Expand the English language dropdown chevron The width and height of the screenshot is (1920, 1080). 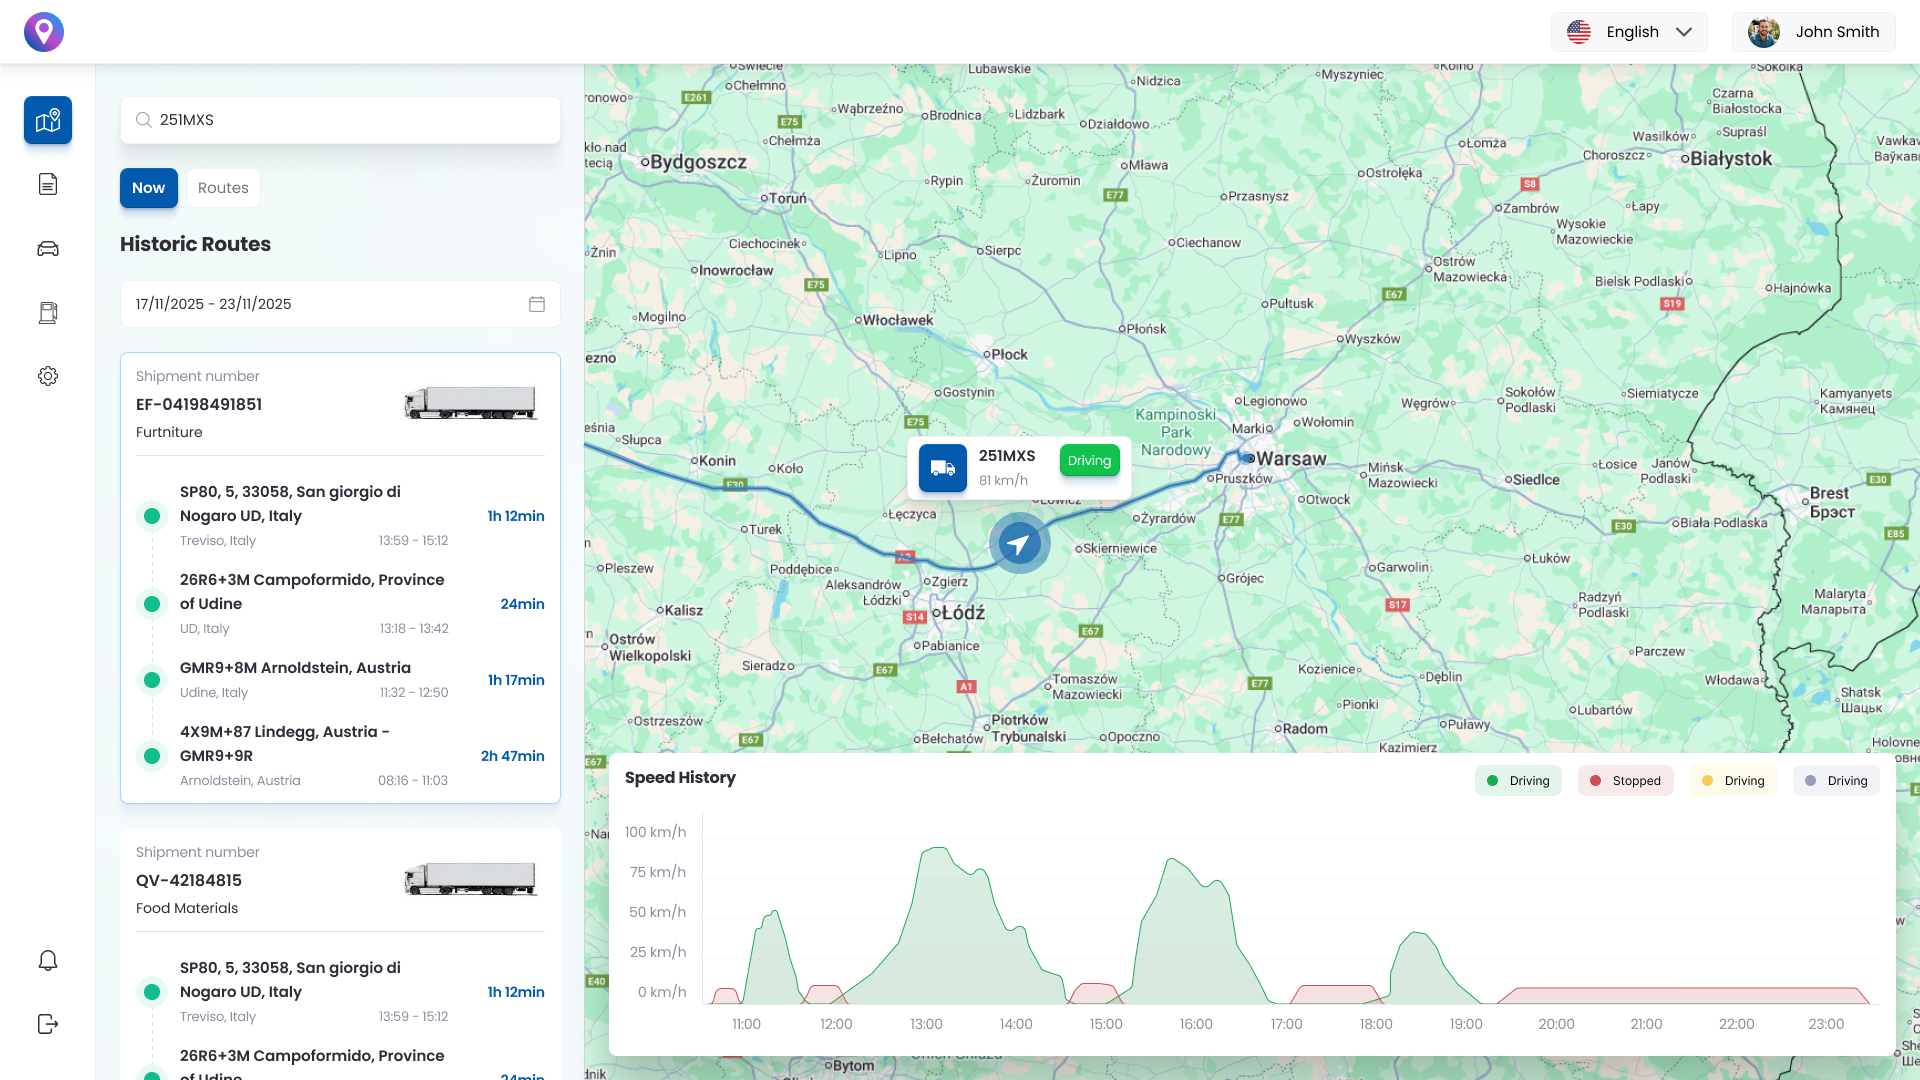[1684, 32]
